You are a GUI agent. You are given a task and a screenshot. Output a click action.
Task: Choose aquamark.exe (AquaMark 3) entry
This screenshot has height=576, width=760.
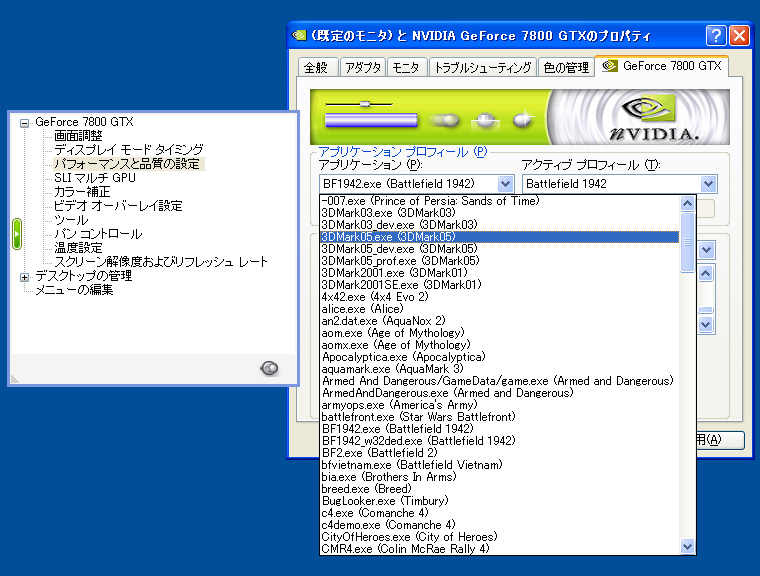click(500, 369)
